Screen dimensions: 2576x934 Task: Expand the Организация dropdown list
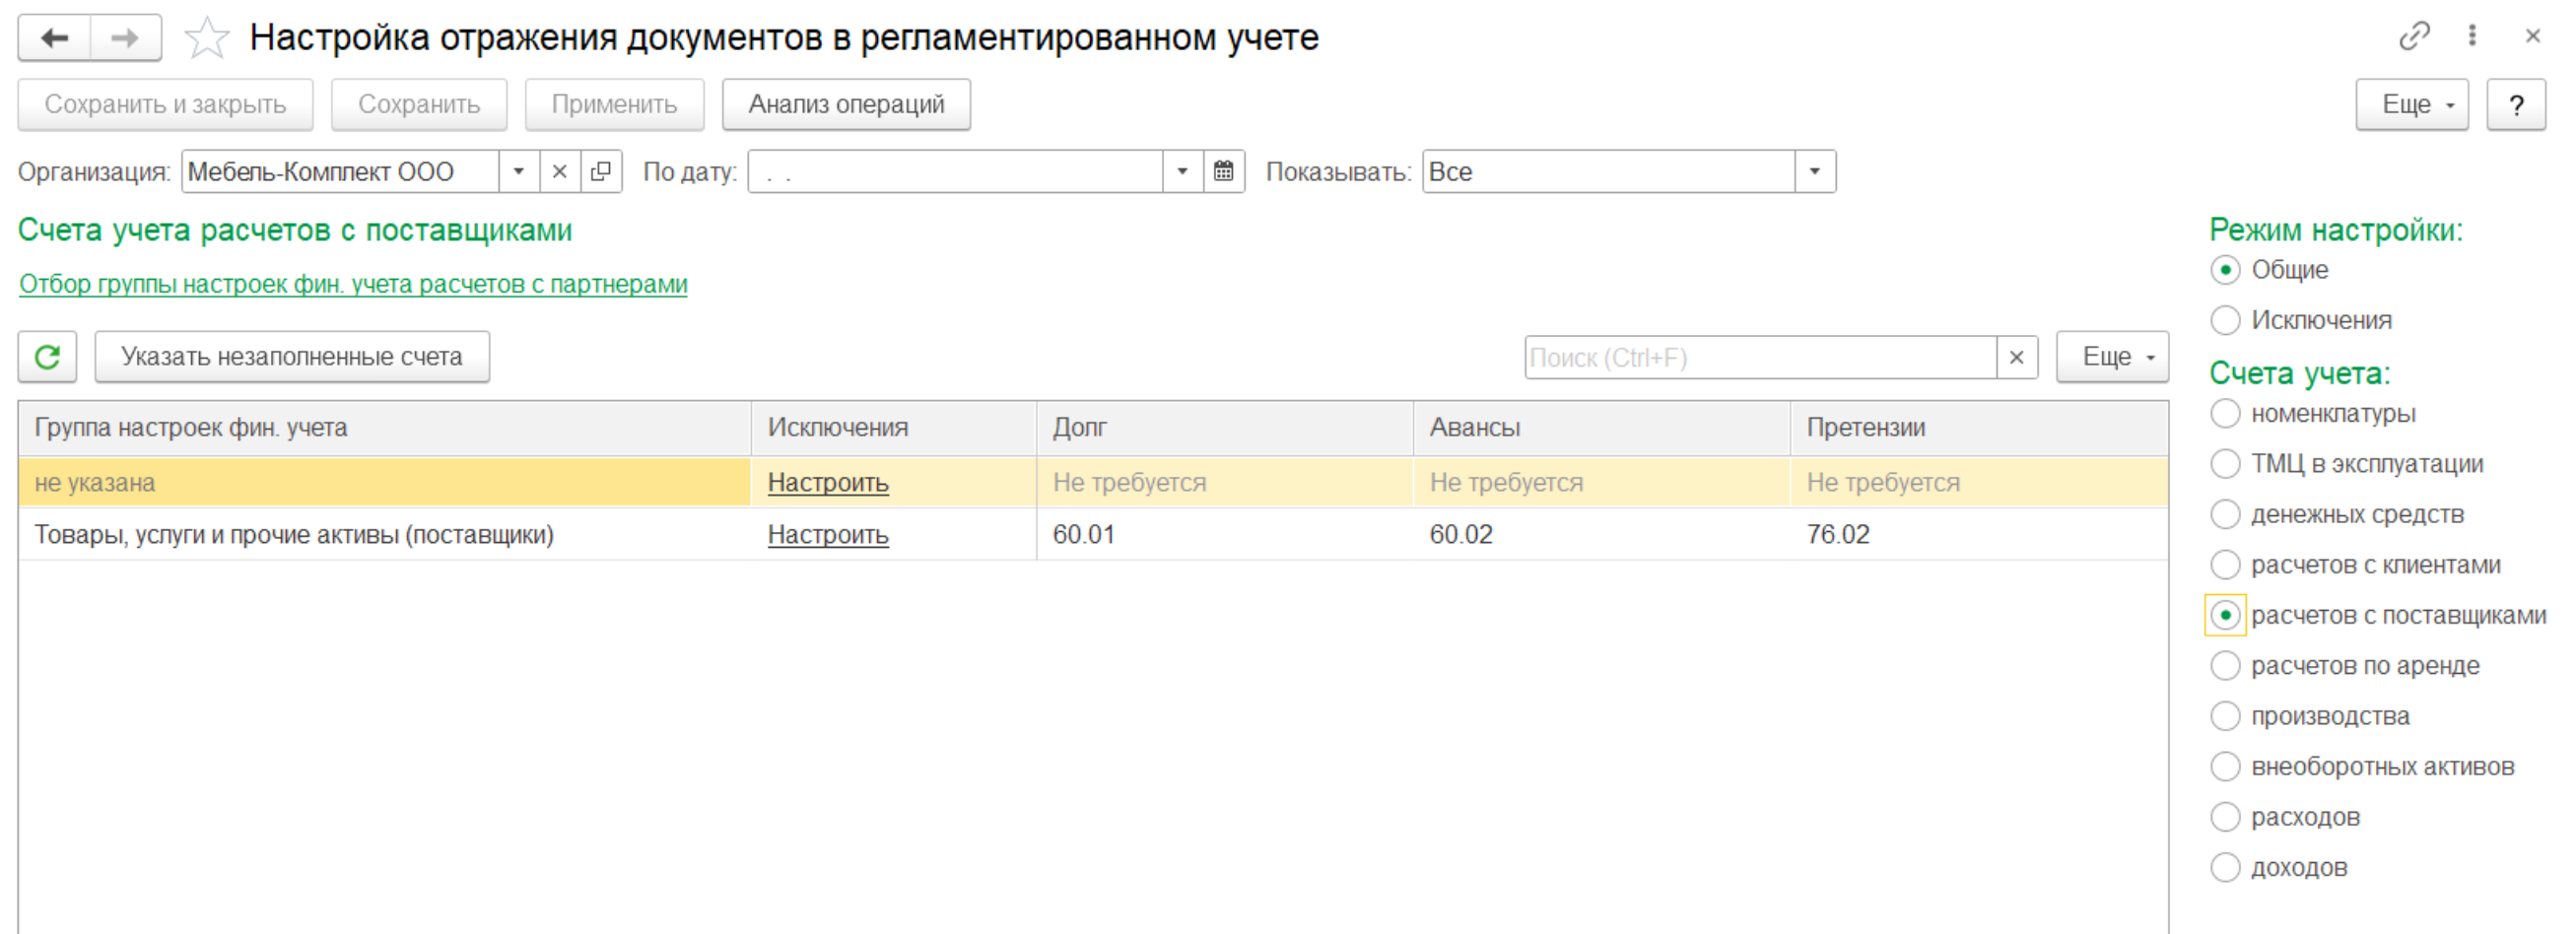point(519,171)
